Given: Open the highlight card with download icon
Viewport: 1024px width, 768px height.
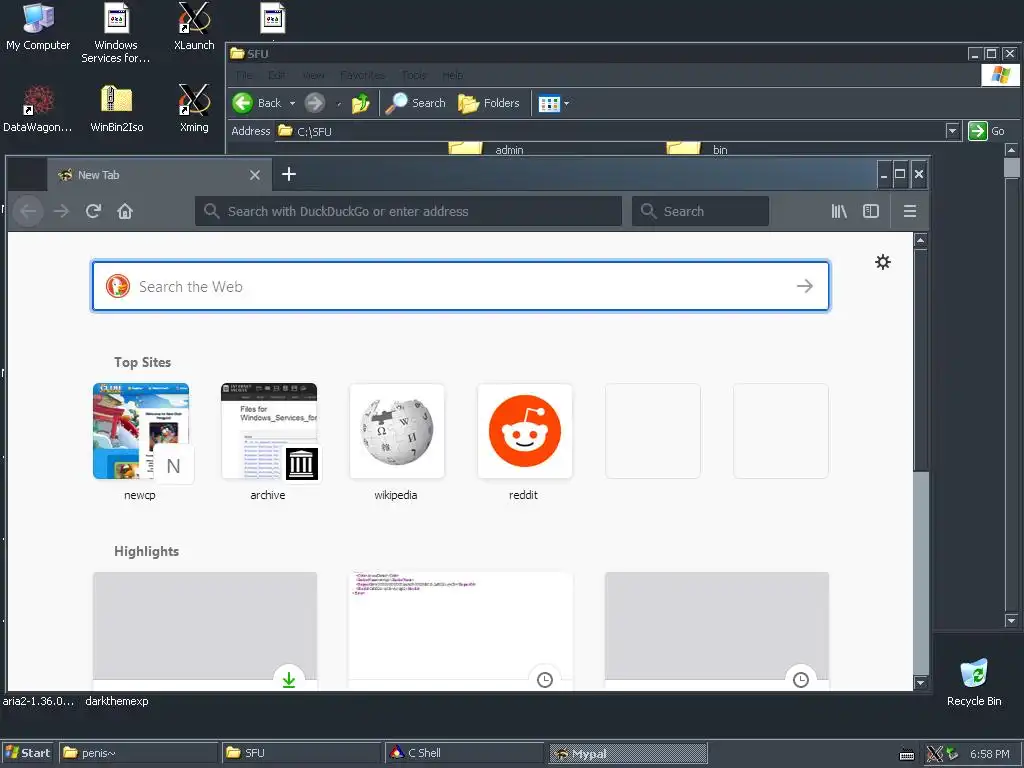Looking at the screenshot, I should coord(205,631).
